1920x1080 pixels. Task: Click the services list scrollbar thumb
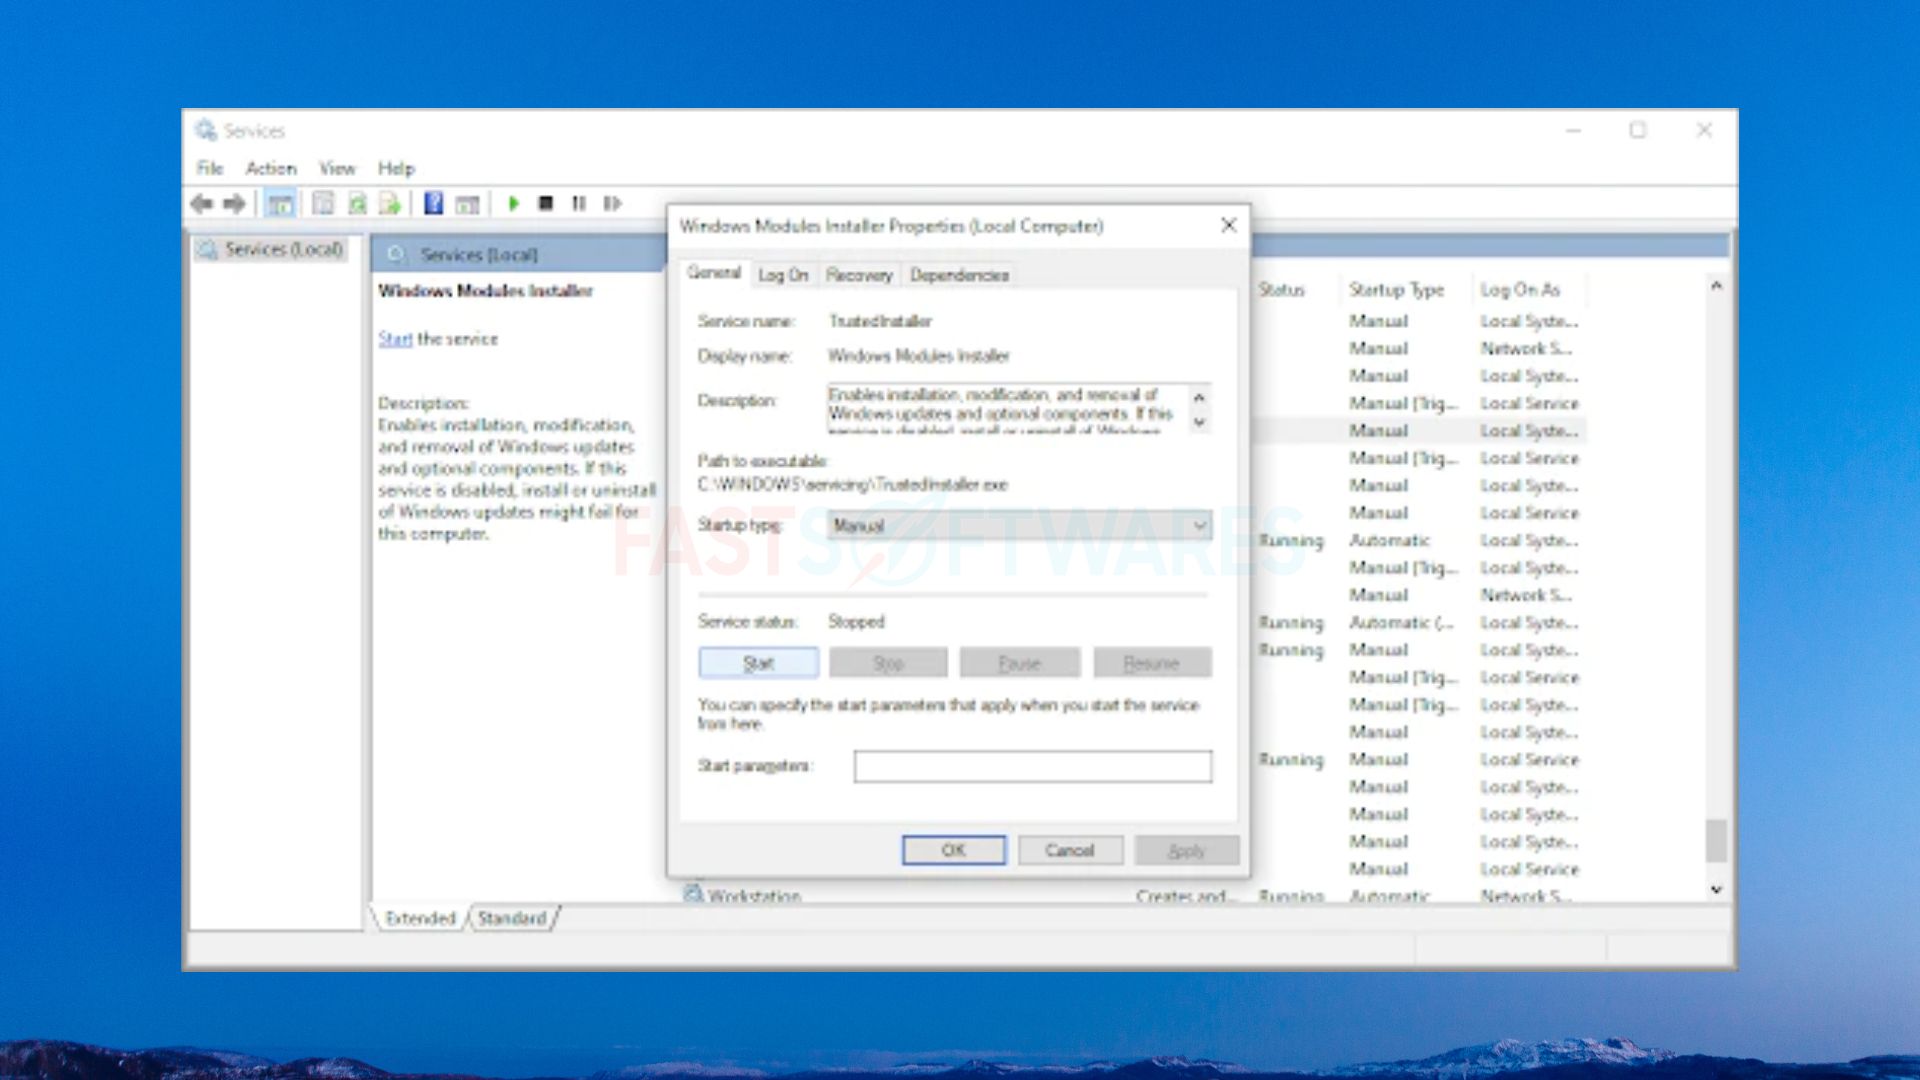pyautogui.click(x=1716, y=840)
